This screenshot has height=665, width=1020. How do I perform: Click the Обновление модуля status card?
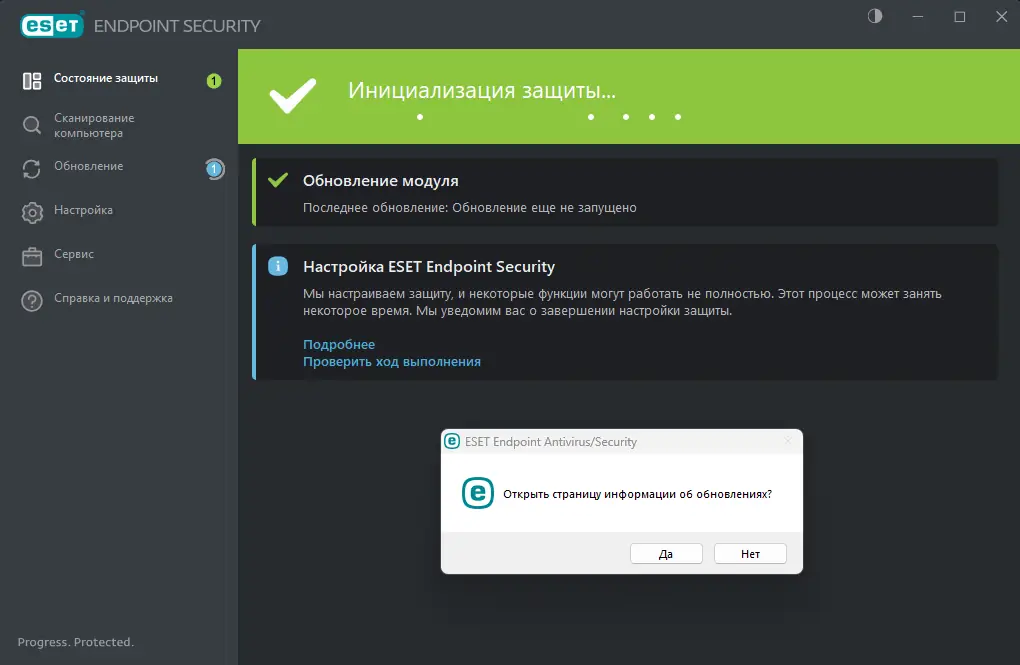point(626,192)
